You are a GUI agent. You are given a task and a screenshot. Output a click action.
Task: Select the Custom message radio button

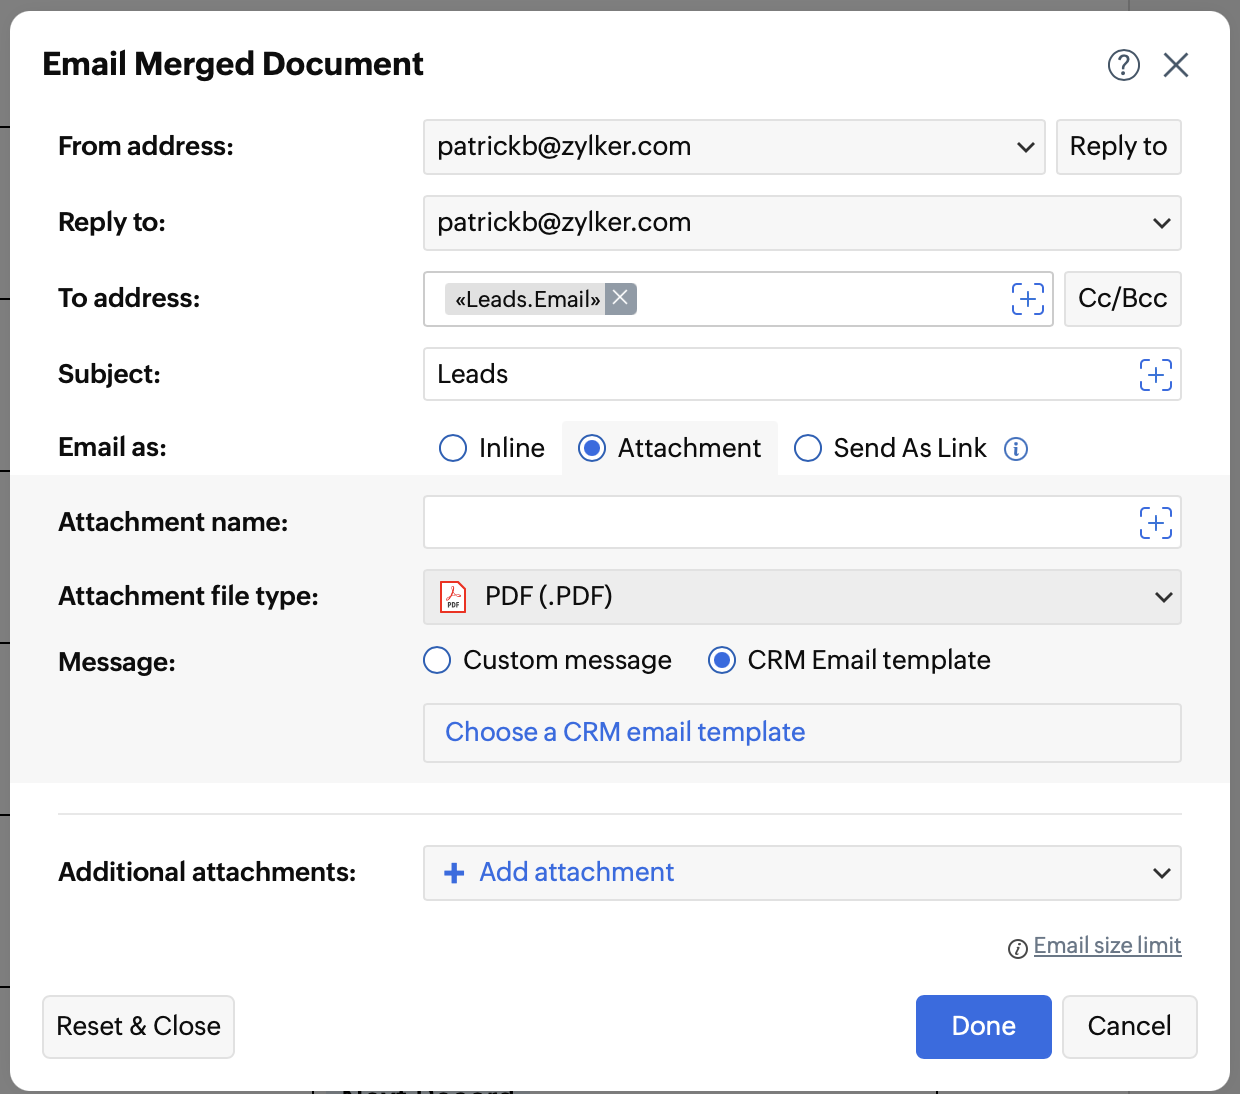(x=437, y=660)
